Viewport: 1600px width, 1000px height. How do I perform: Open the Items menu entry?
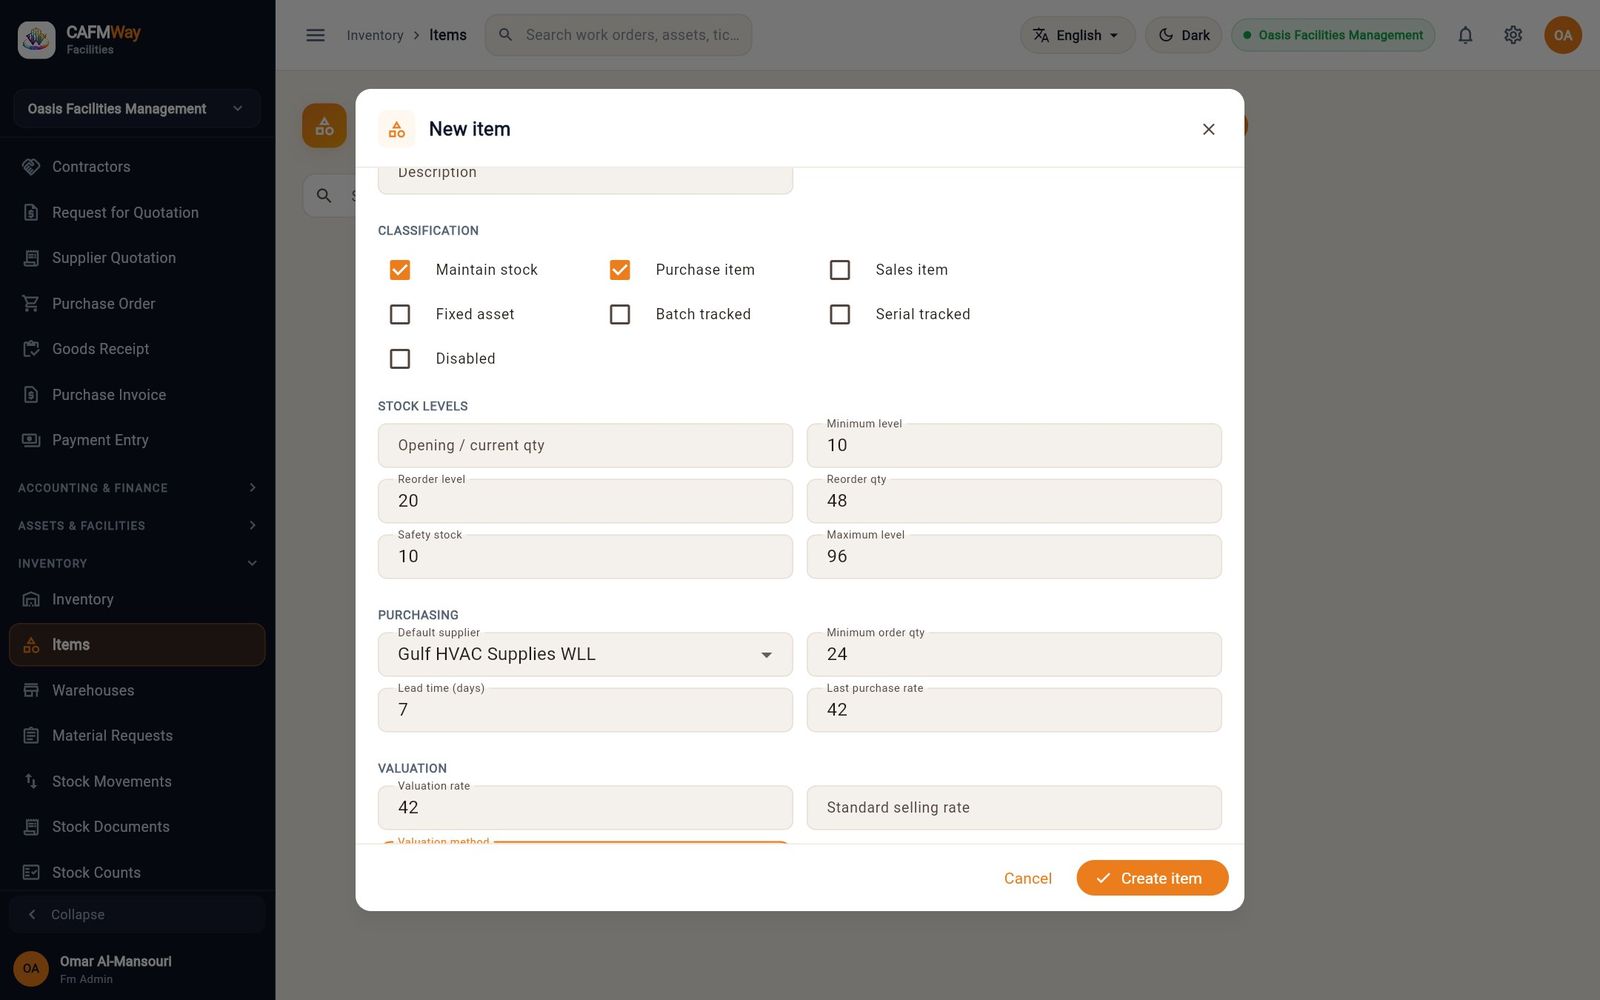coord(137,645)
